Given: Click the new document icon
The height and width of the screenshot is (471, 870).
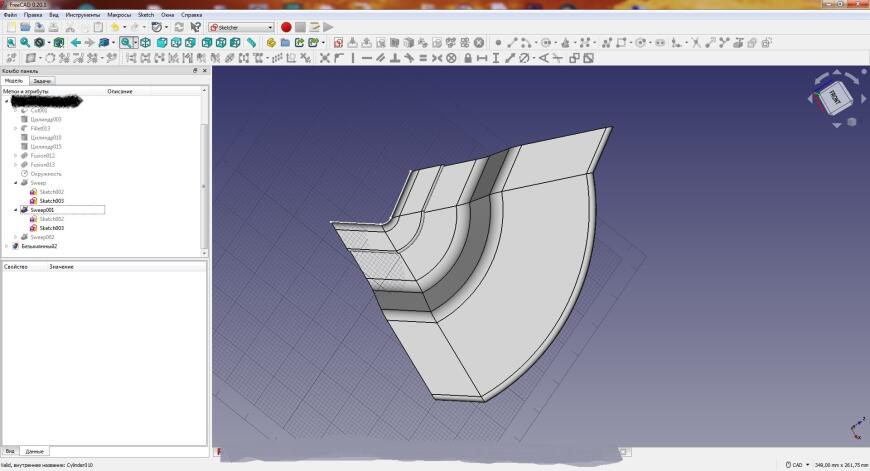Looking at the screenshot, I should pos(10,27).
